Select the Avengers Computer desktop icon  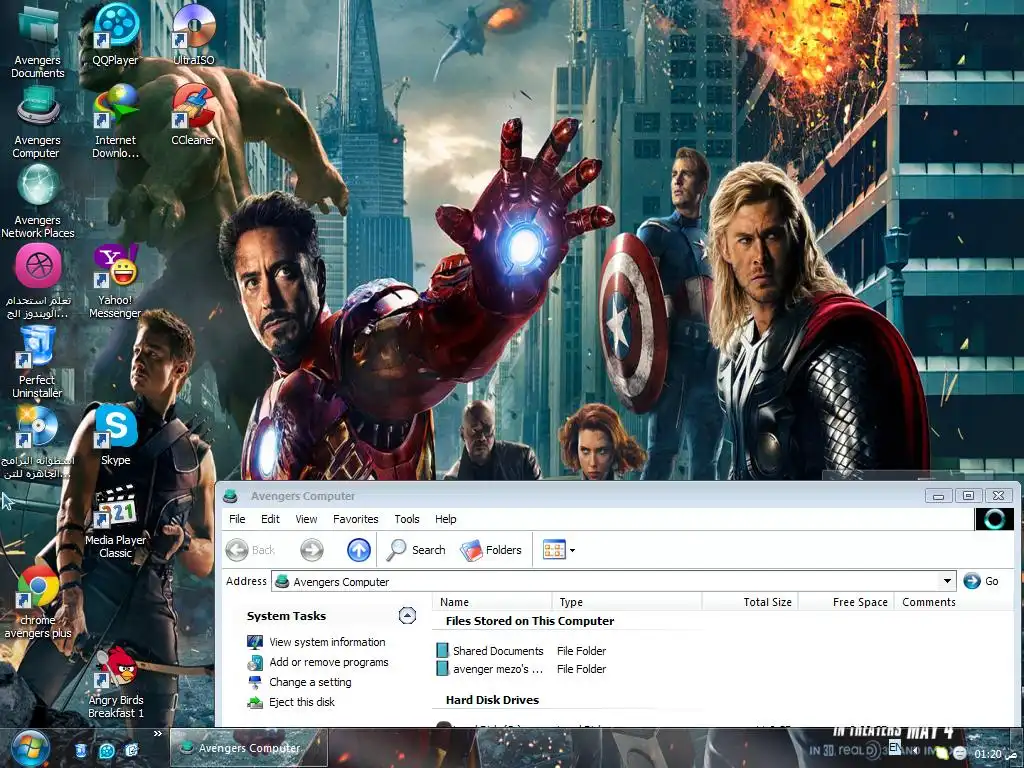click(x=37, y=121)
